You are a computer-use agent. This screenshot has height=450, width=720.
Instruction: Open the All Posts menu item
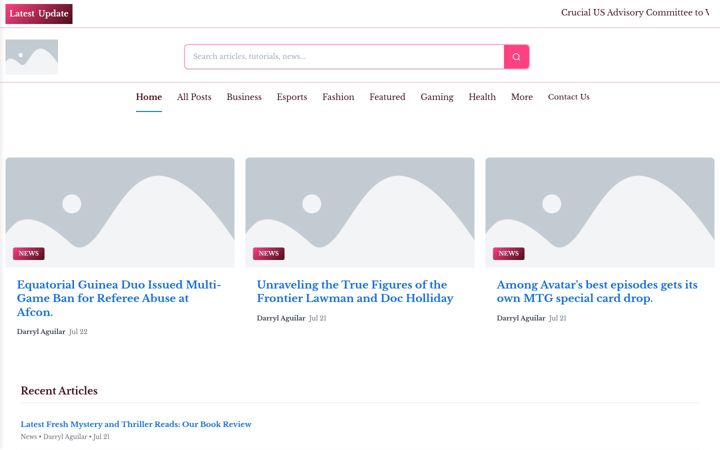pos(194,97)
